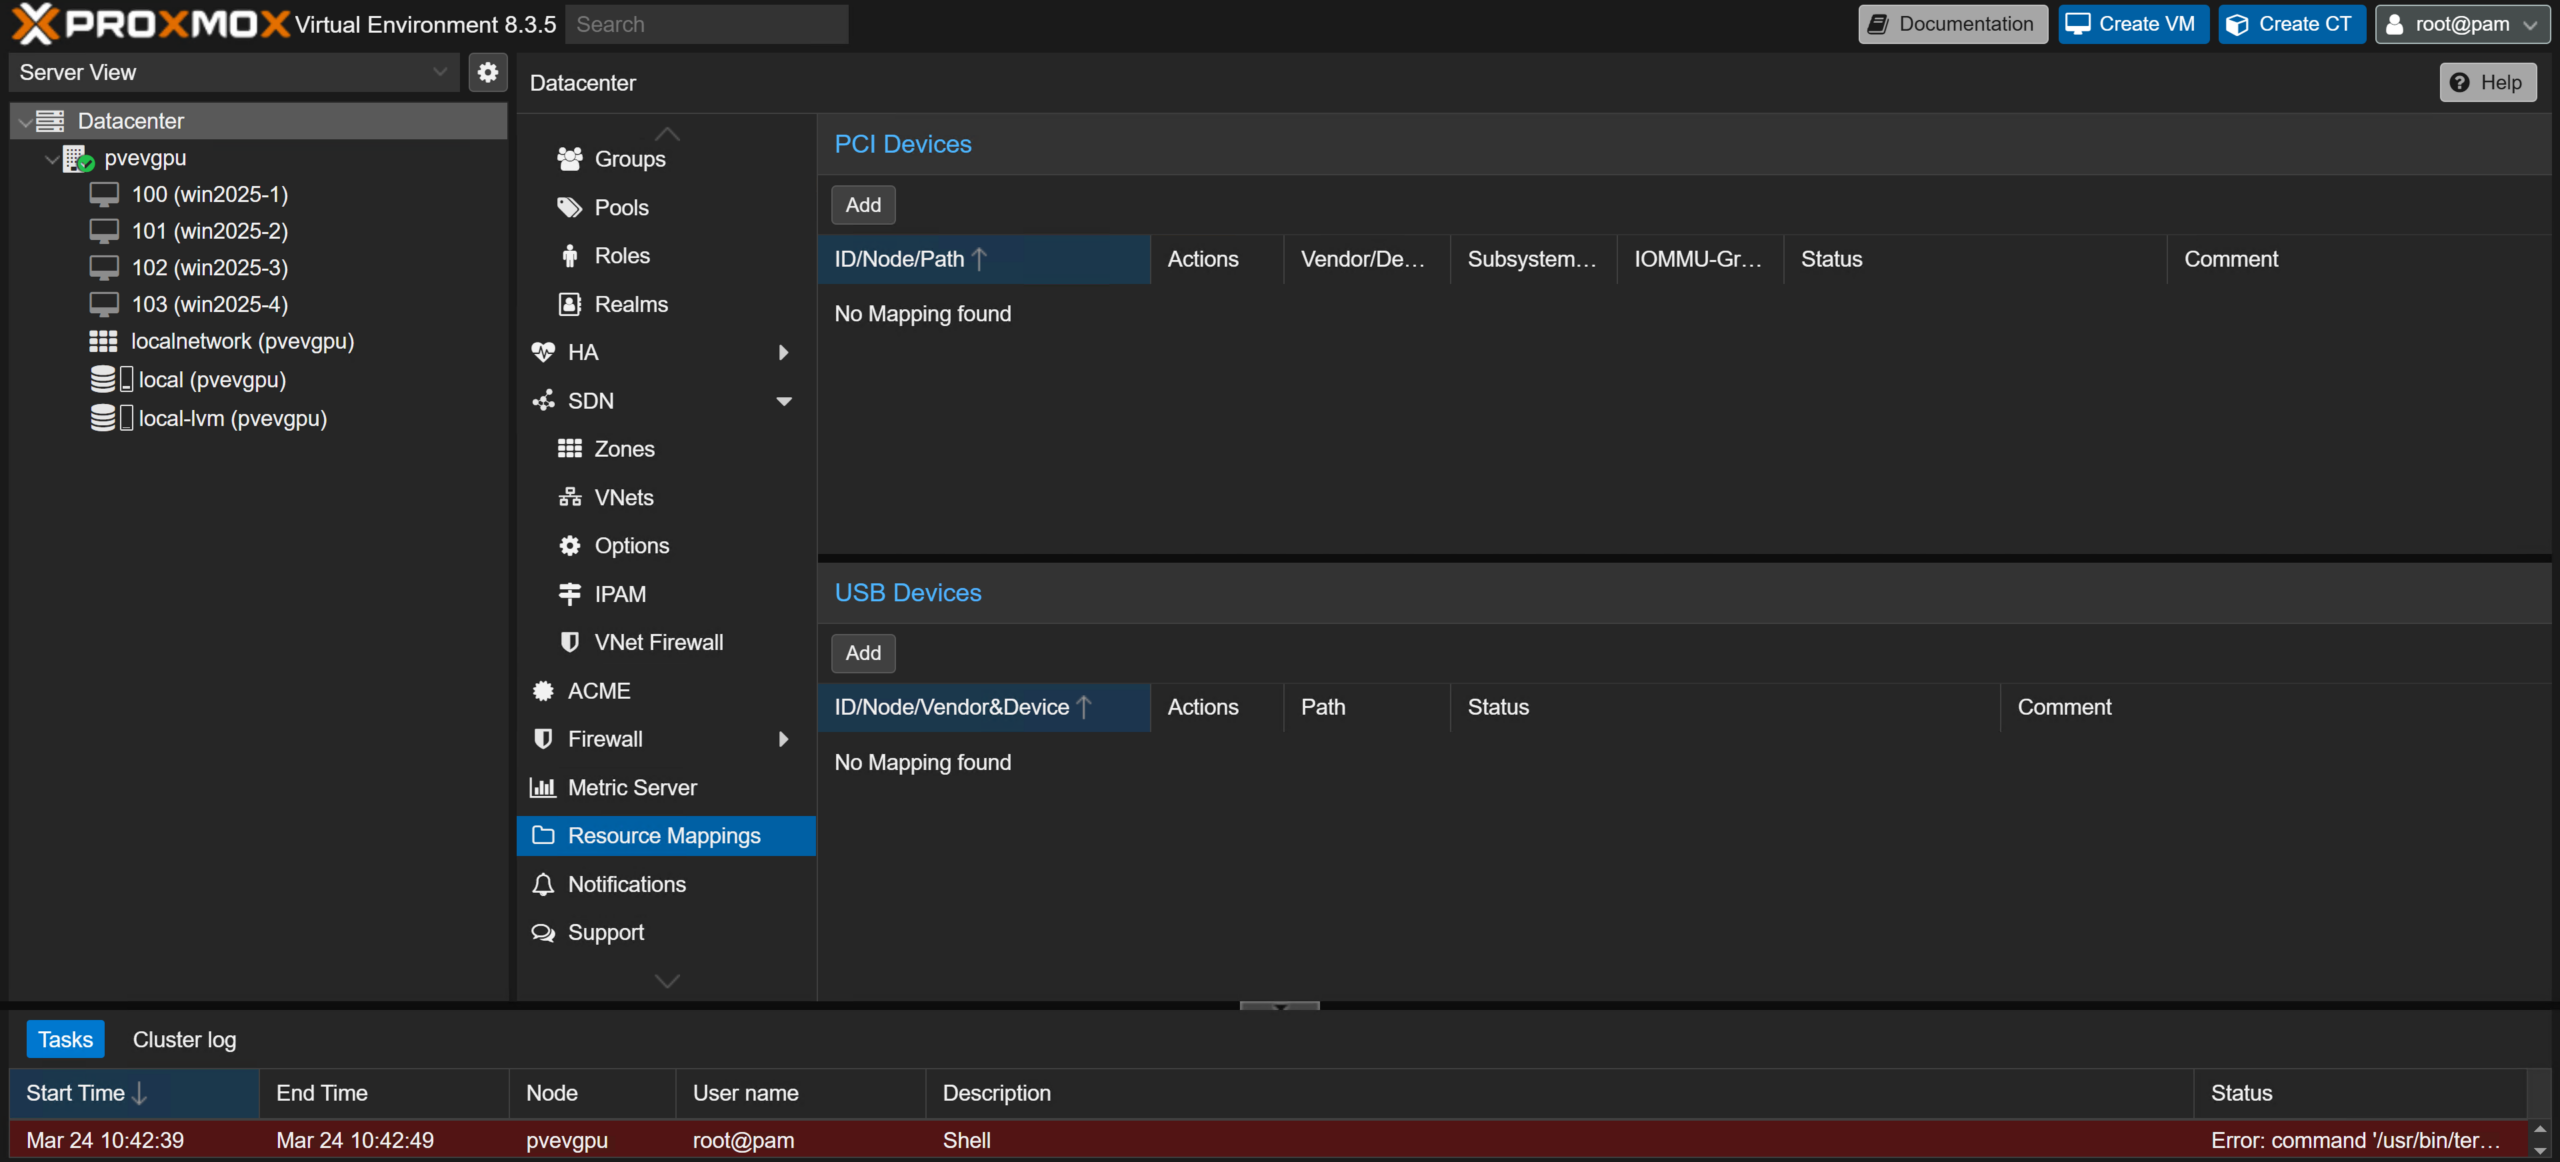
Task: Expand the Firewall submenu arrow
Action: [x=784, y=739]
